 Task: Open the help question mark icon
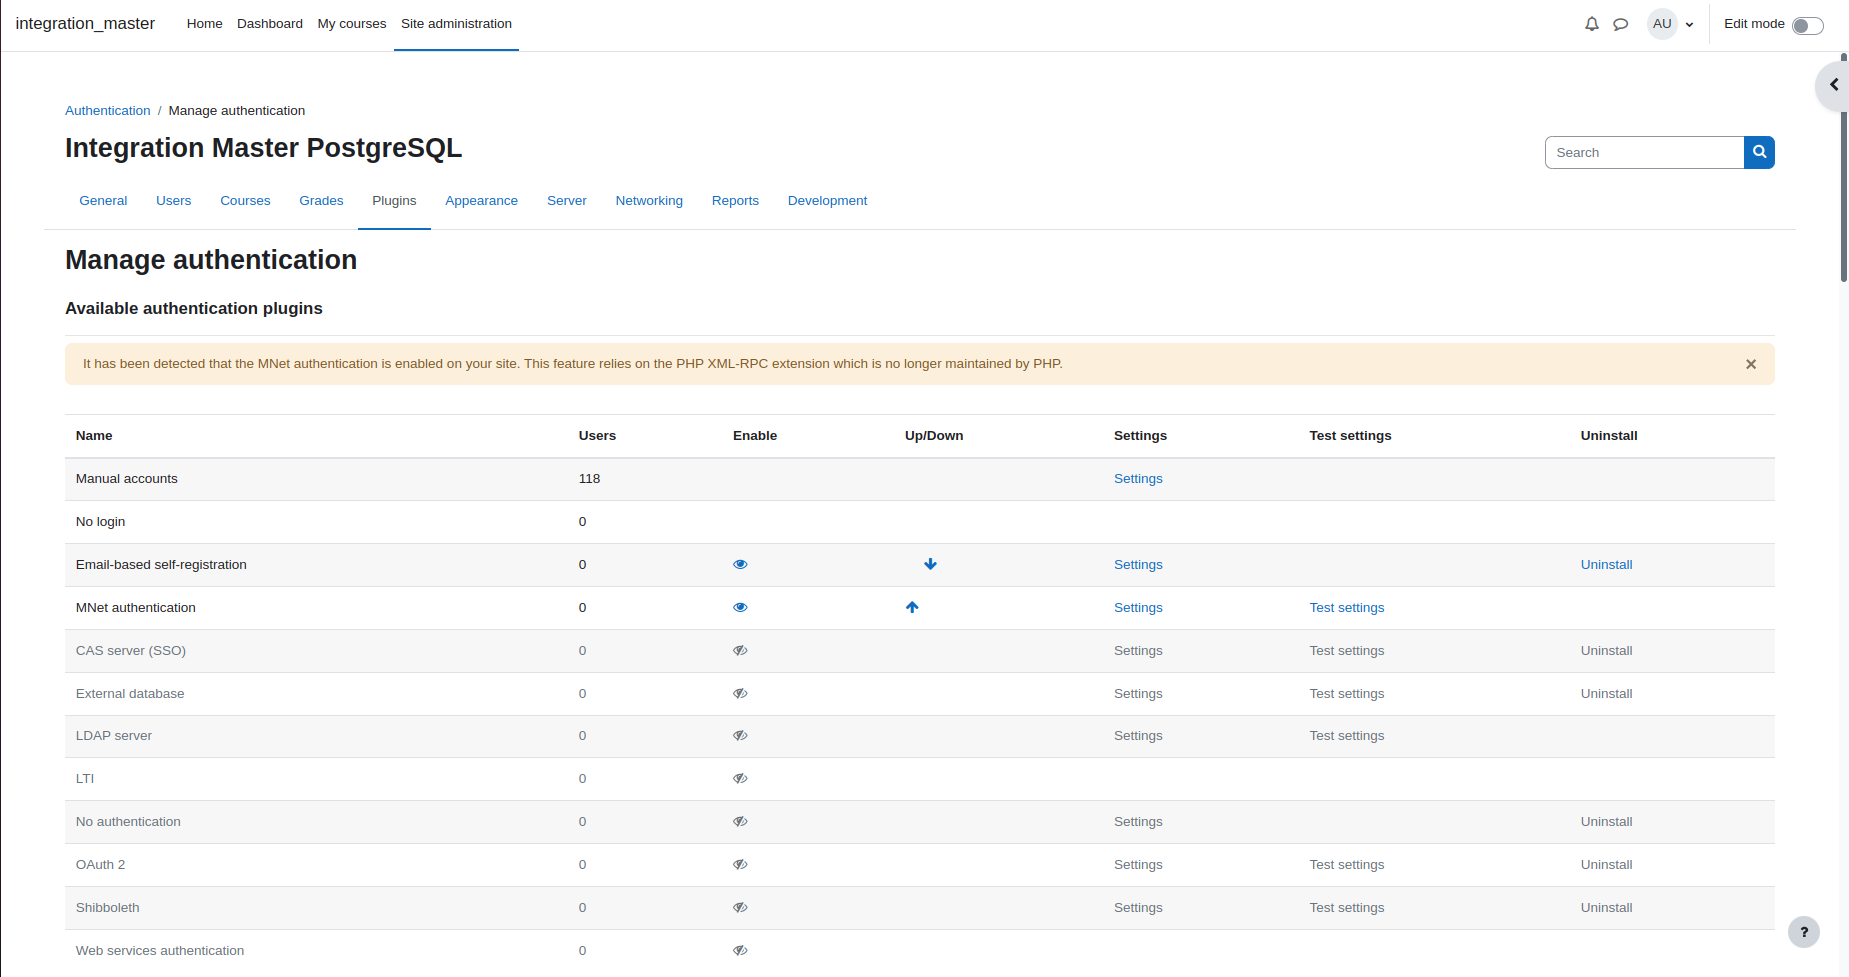(1804, 932)
